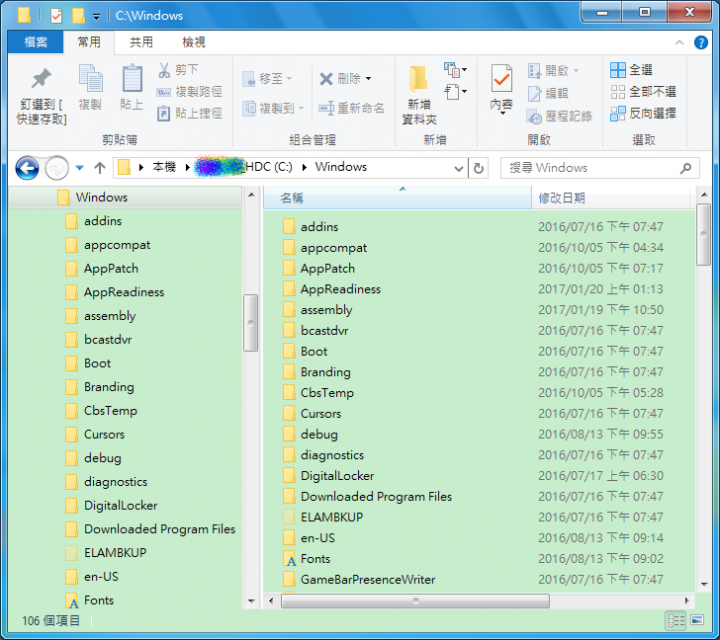Click the vertical scrollbar thumb of the file list
Viewport: 720px width, 640px height.
tap(703, 234)
